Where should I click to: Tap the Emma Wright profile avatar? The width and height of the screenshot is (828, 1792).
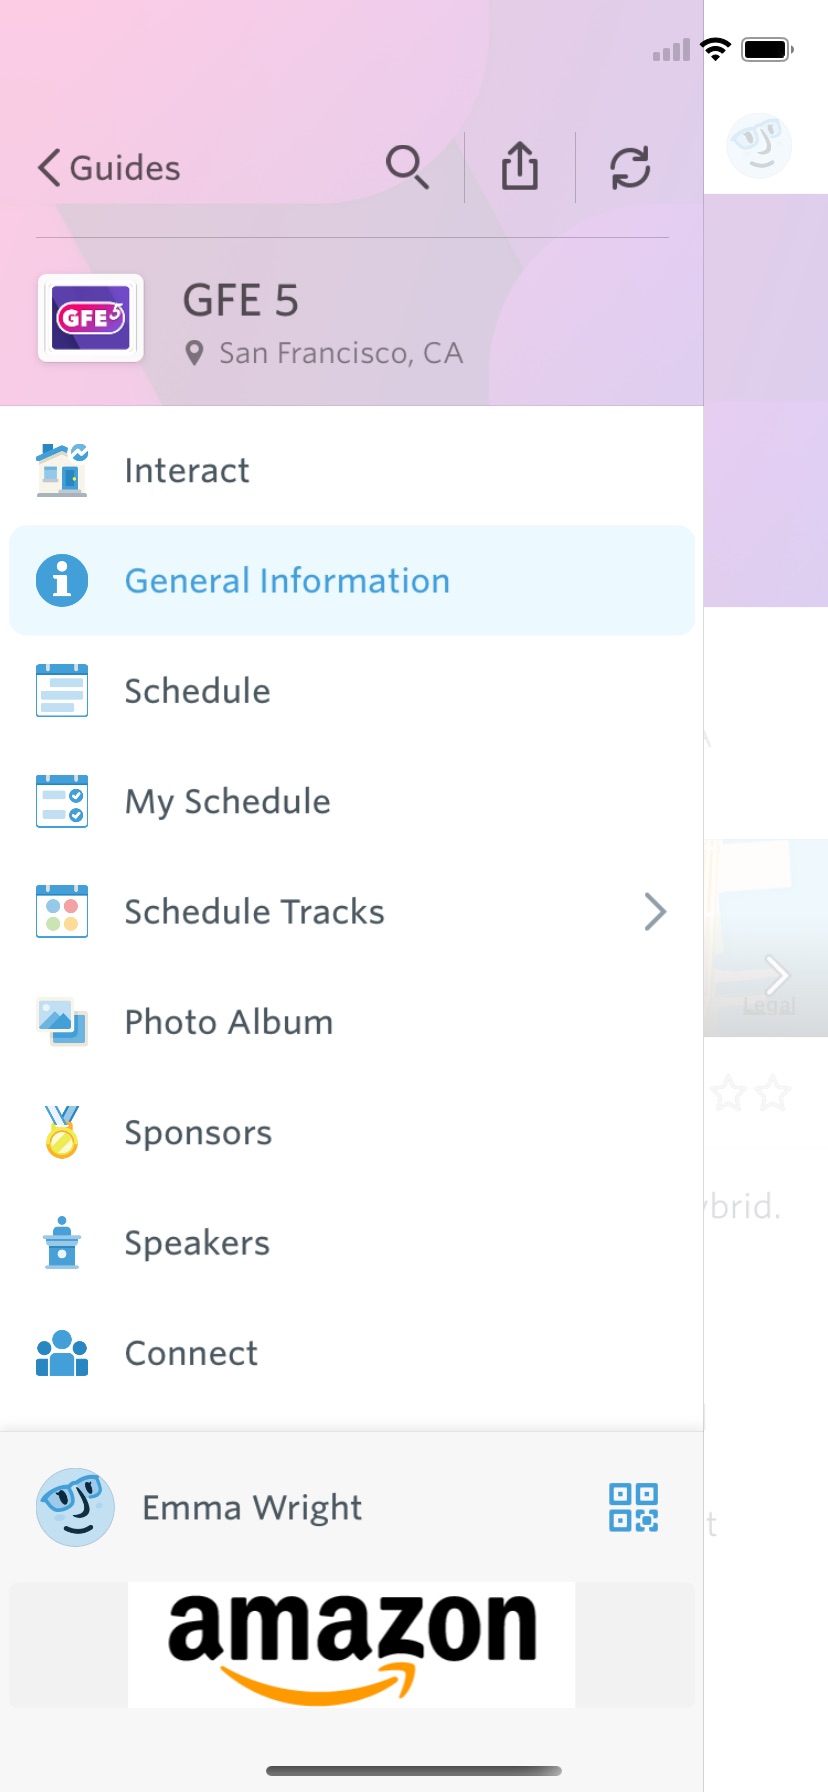(75, 1507)
